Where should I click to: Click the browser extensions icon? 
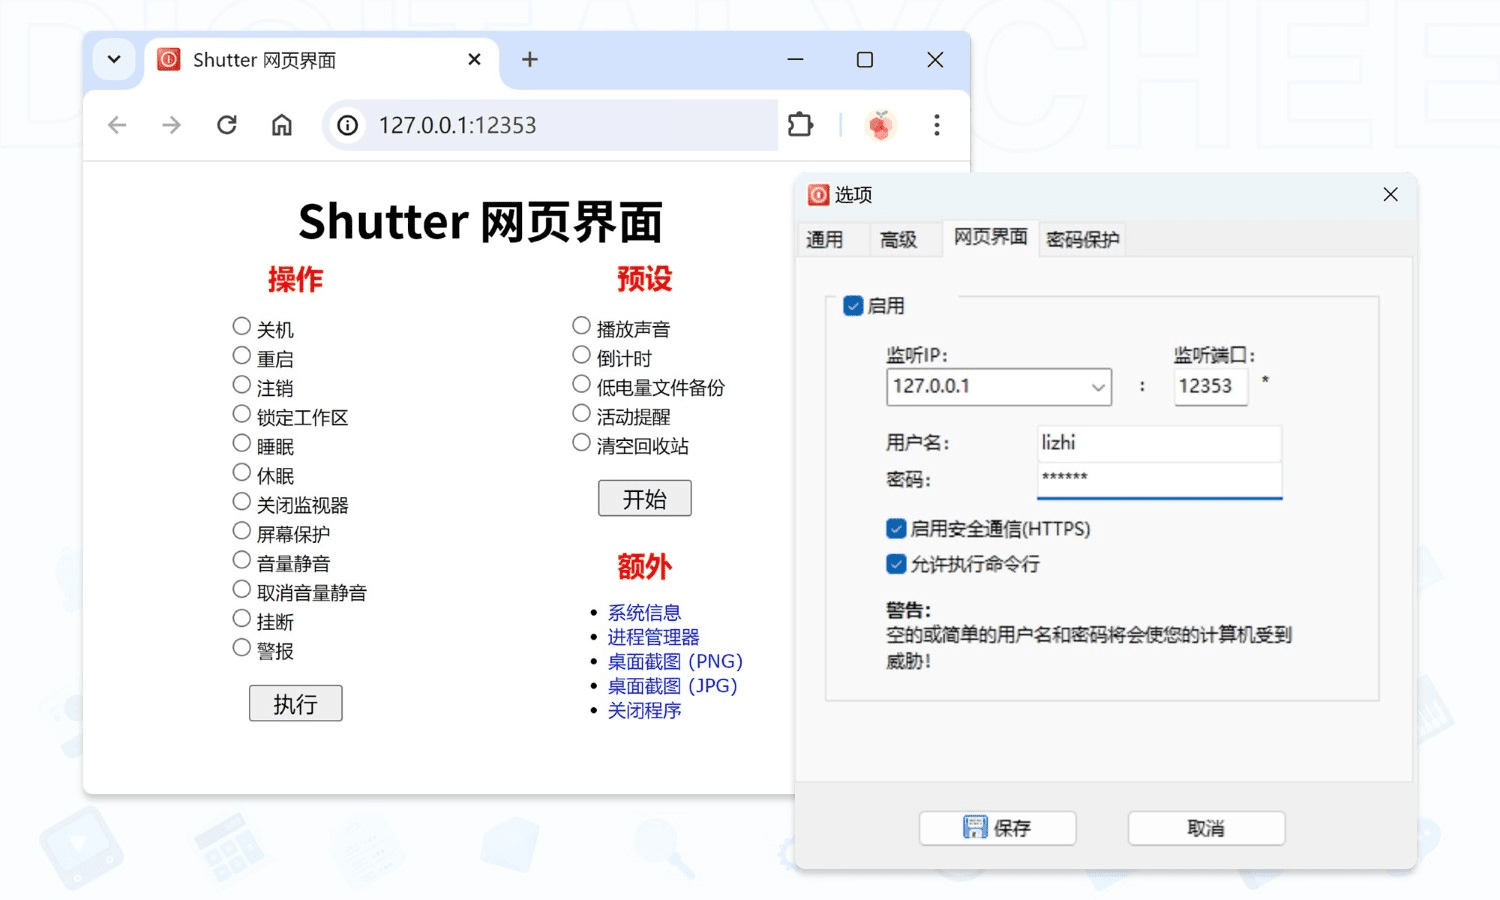point(800,125)
